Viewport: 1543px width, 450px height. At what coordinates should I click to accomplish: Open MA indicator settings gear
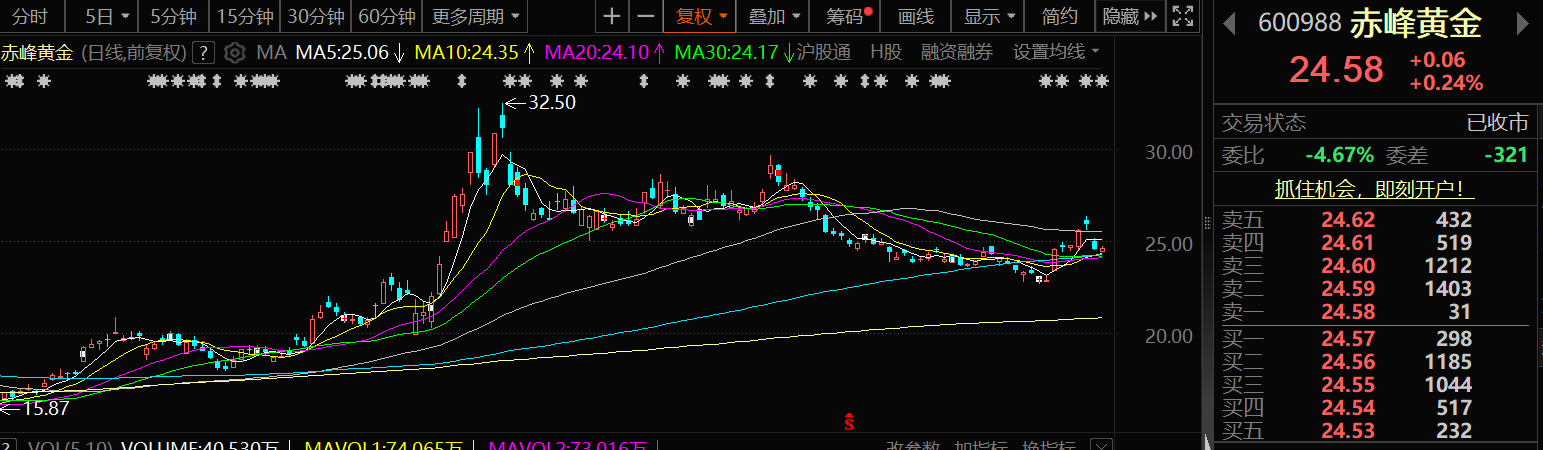point(234,52)
